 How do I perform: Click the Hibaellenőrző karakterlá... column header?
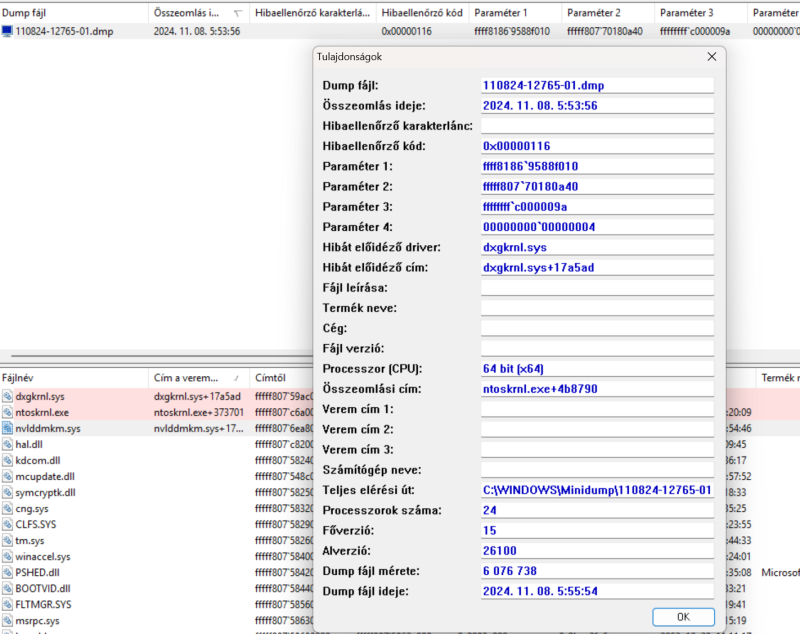tap(313, 13)
